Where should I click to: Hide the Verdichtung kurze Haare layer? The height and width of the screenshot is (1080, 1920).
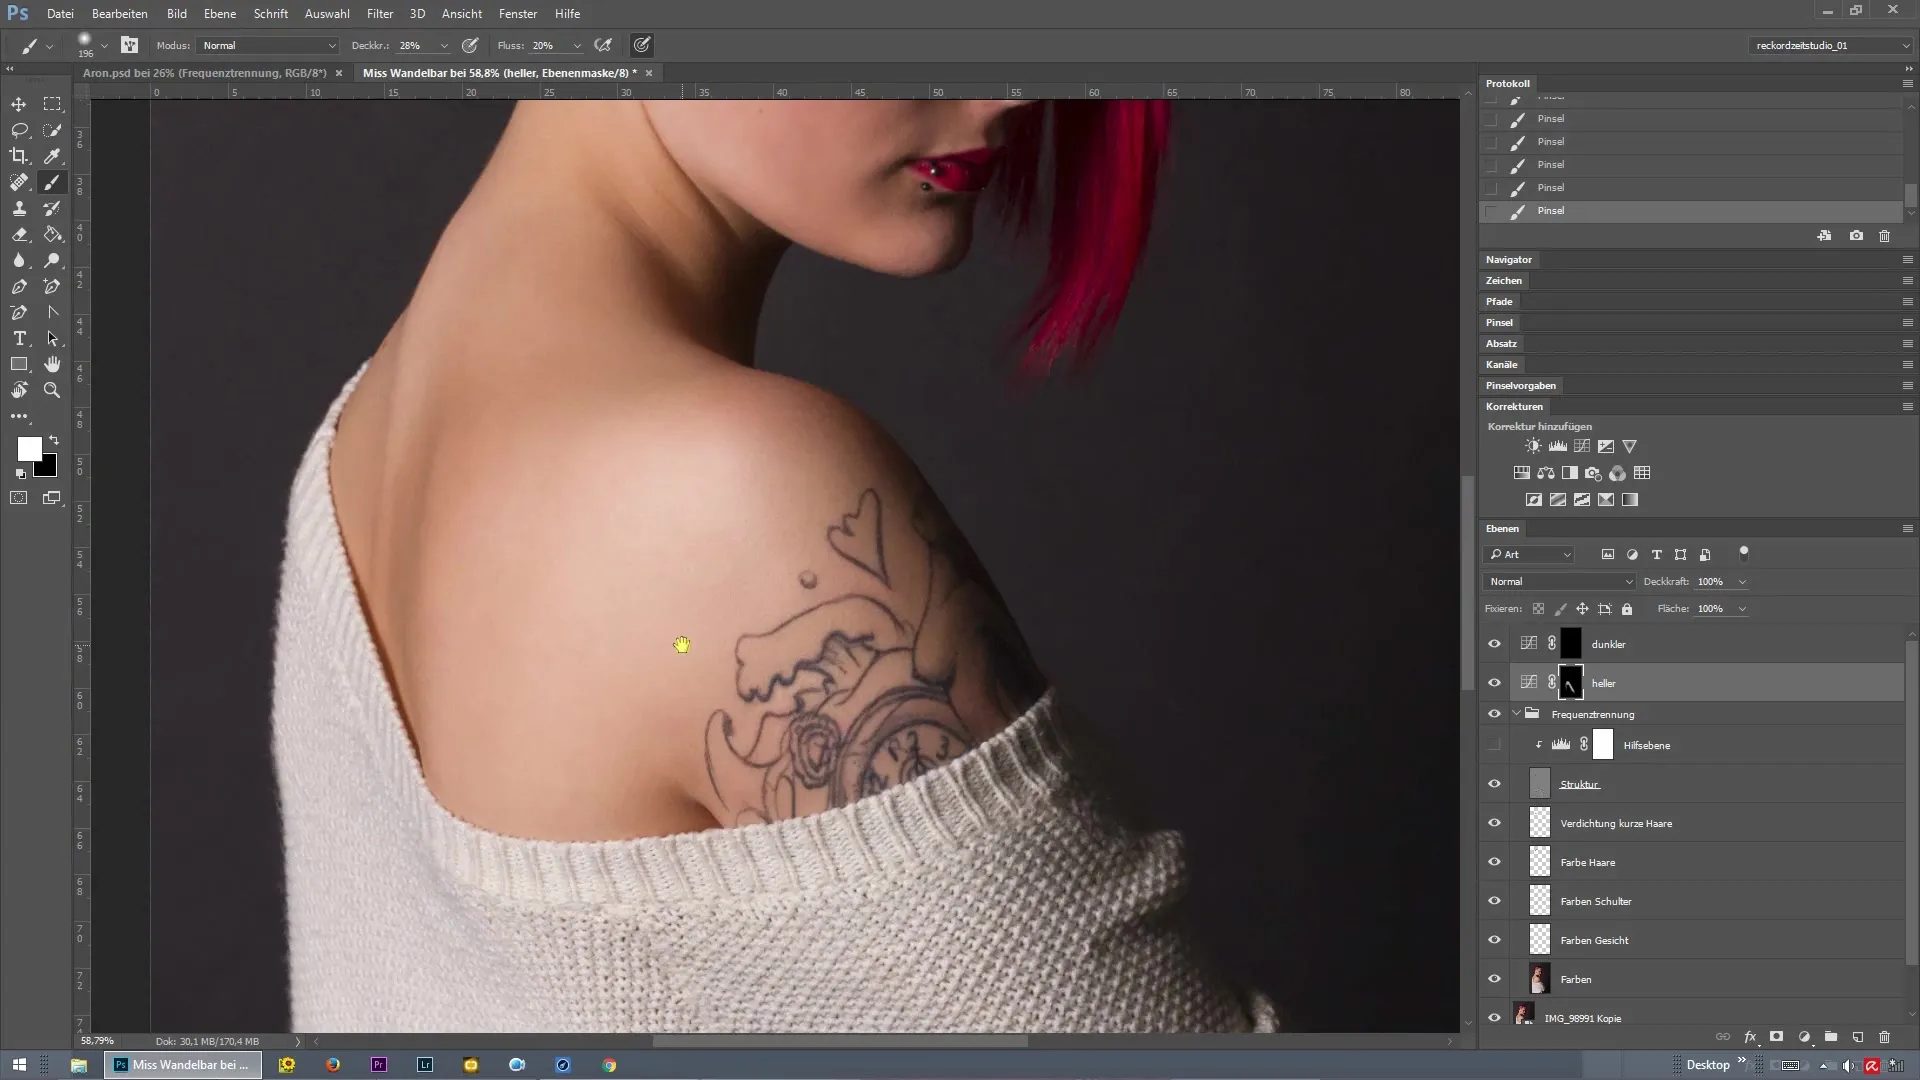pos(1494,823)
